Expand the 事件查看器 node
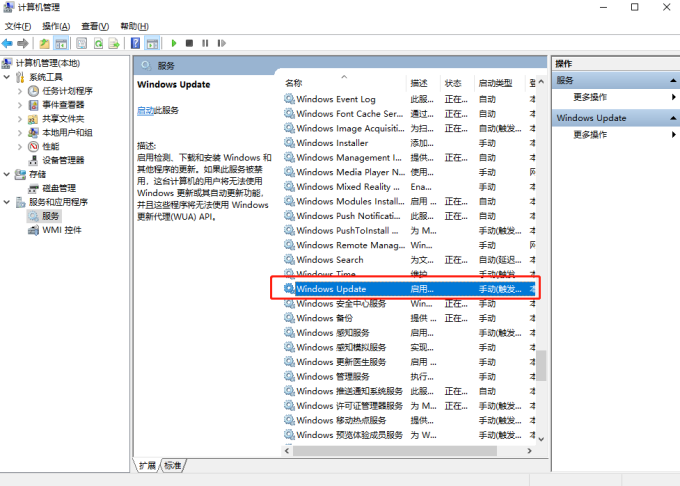This screenshot has width=680, height=486. click(20, 105)
